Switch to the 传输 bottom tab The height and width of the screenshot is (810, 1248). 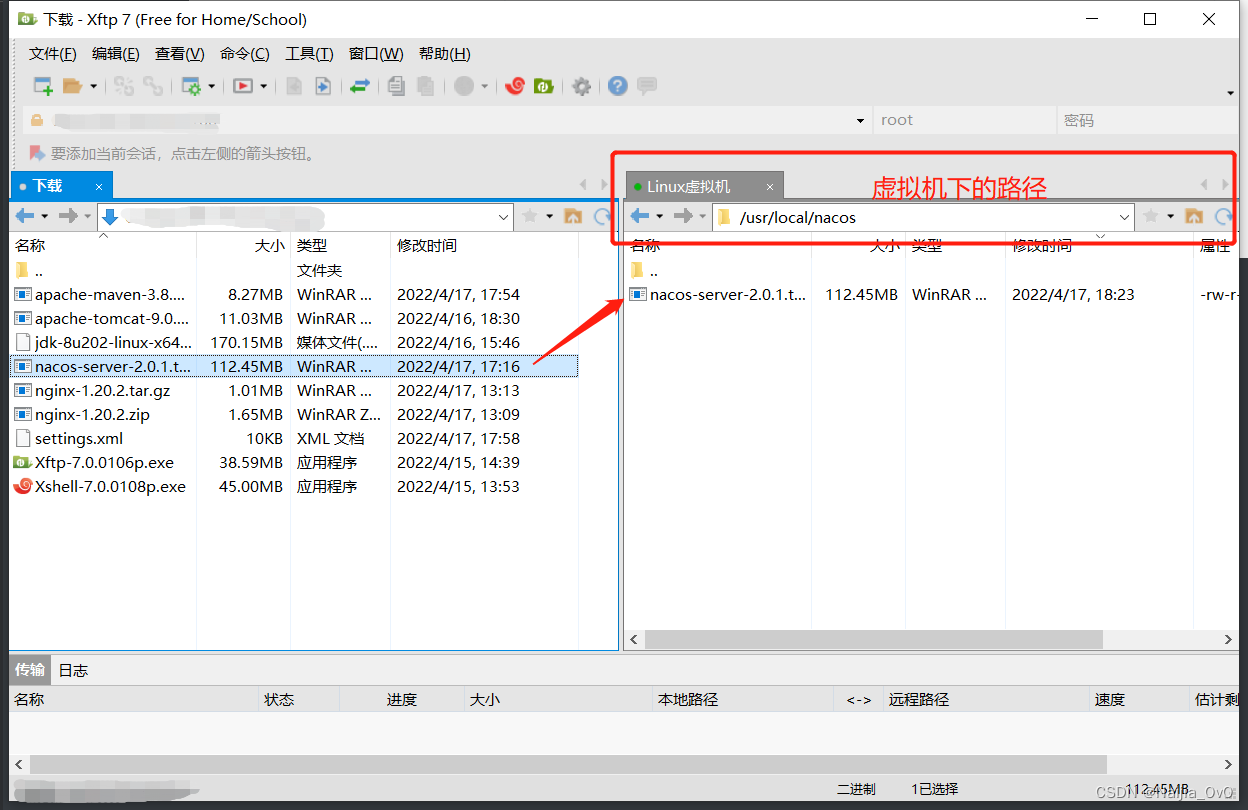[x=30, y=670]
